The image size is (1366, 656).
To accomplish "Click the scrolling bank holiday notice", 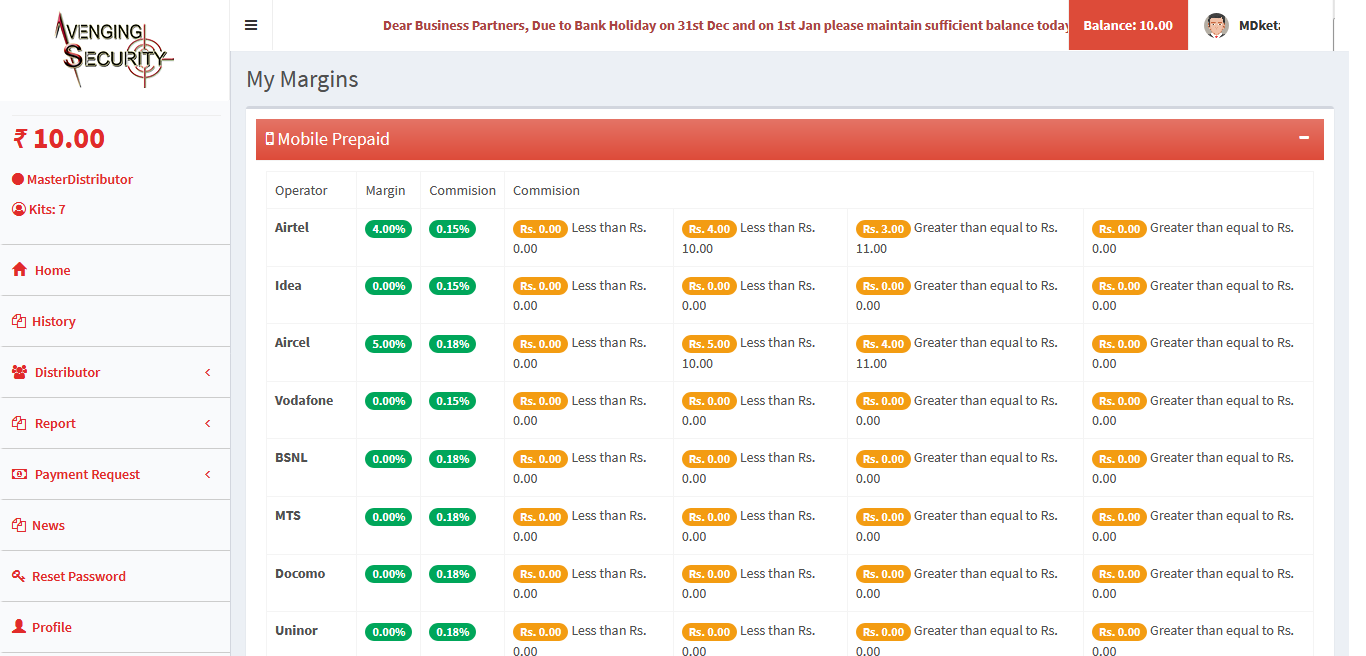I will point(726,25).
